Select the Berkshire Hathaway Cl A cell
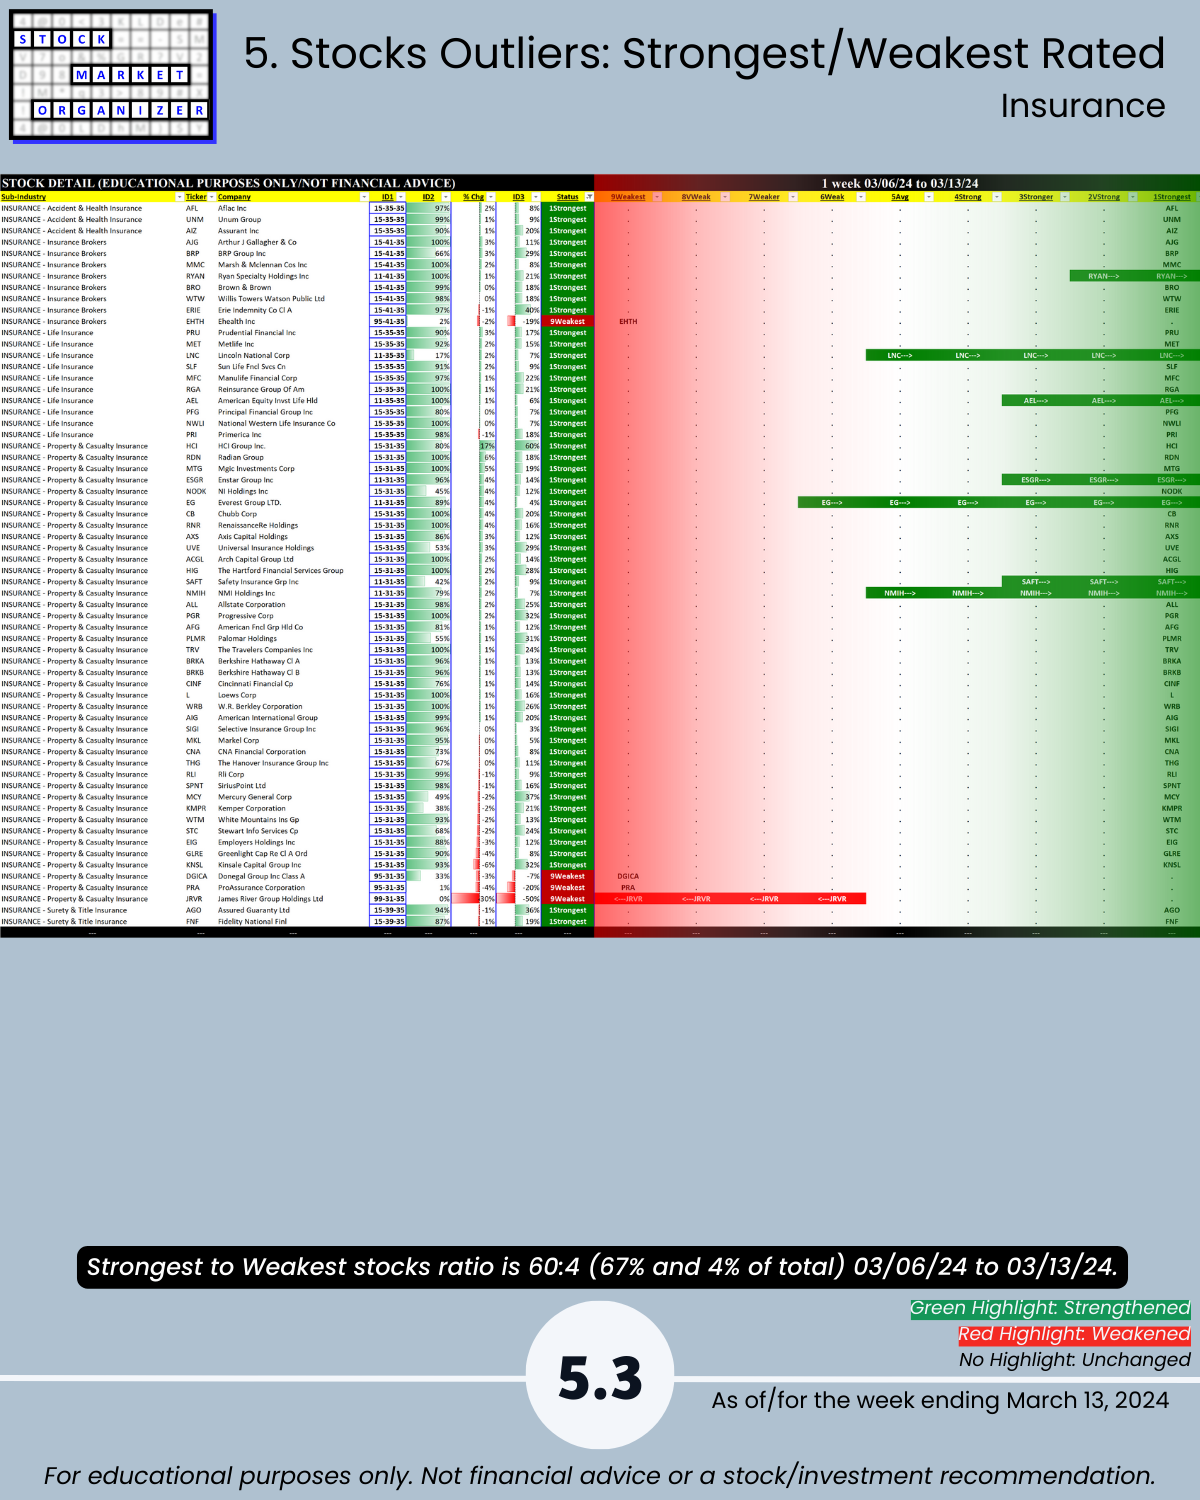The image size is (1200, 1500). [x=259, y=661]
